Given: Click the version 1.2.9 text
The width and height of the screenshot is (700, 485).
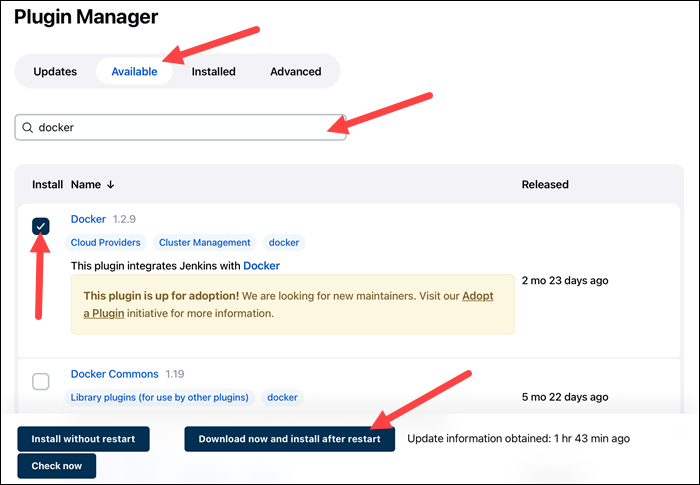Looking at the screenshot, I should (x=124, y=219).
